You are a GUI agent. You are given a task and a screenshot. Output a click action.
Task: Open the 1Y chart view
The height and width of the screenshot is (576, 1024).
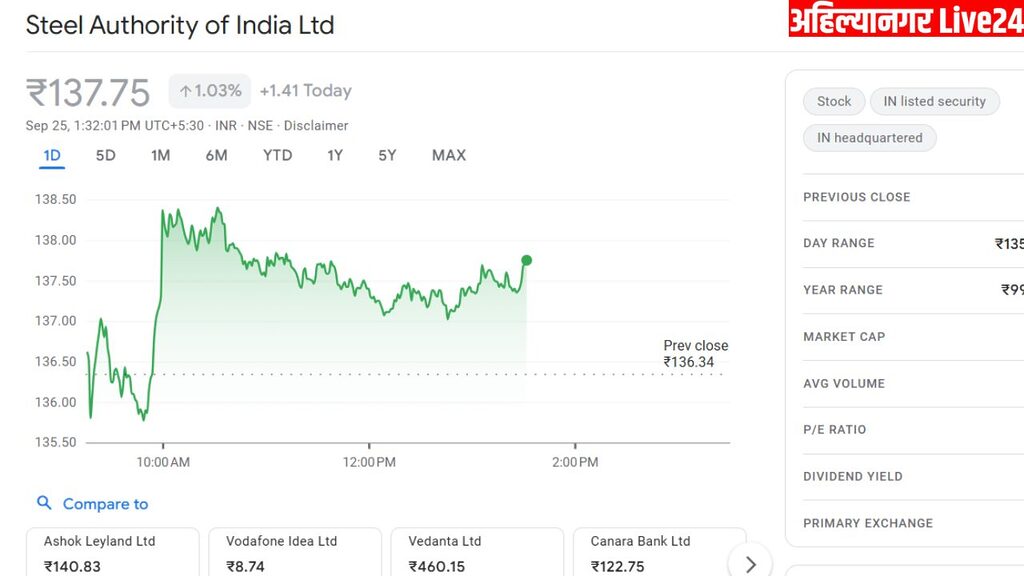click(335, 155)
